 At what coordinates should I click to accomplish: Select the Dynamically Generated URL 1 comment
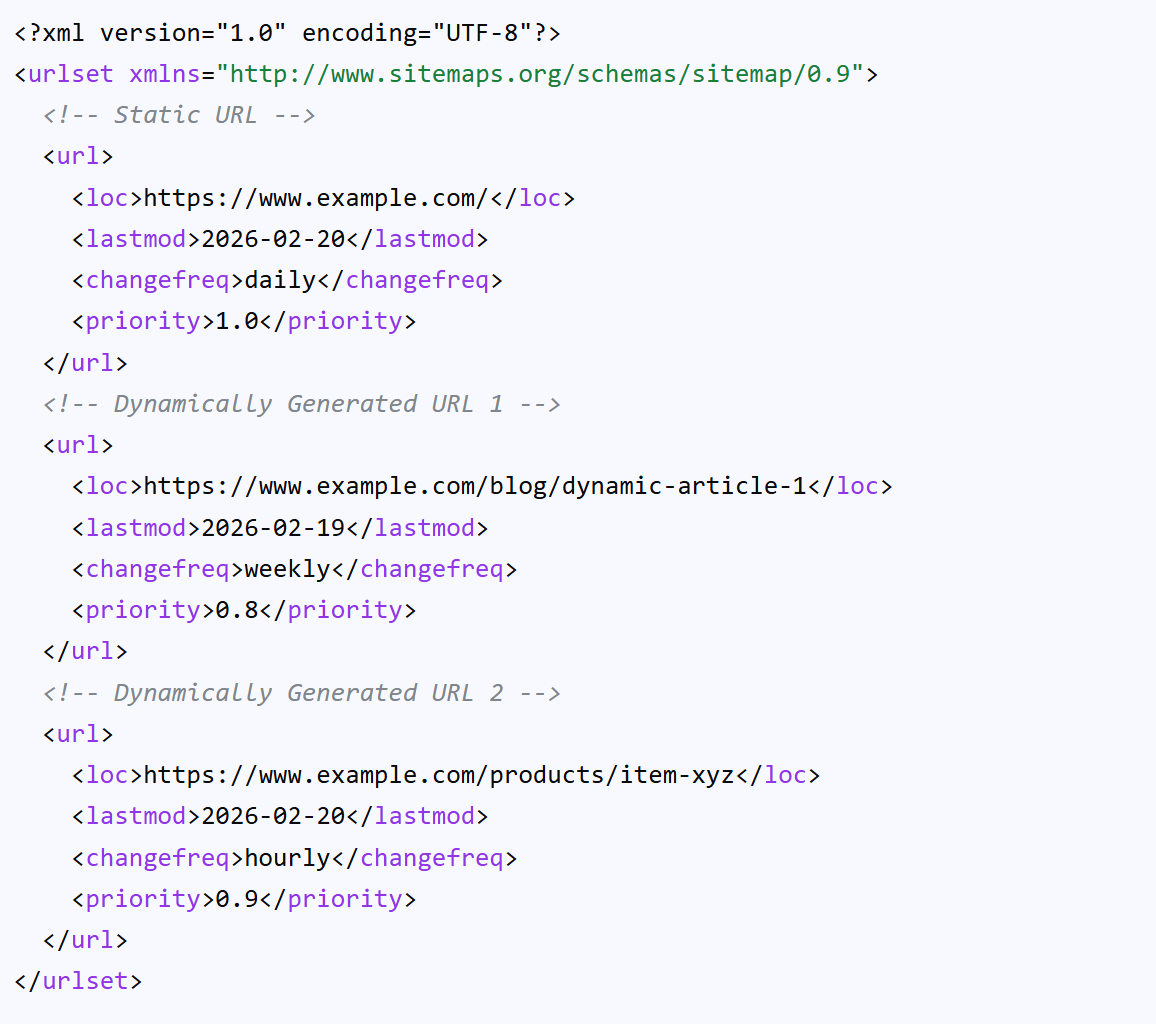click(x=300, y=403)
